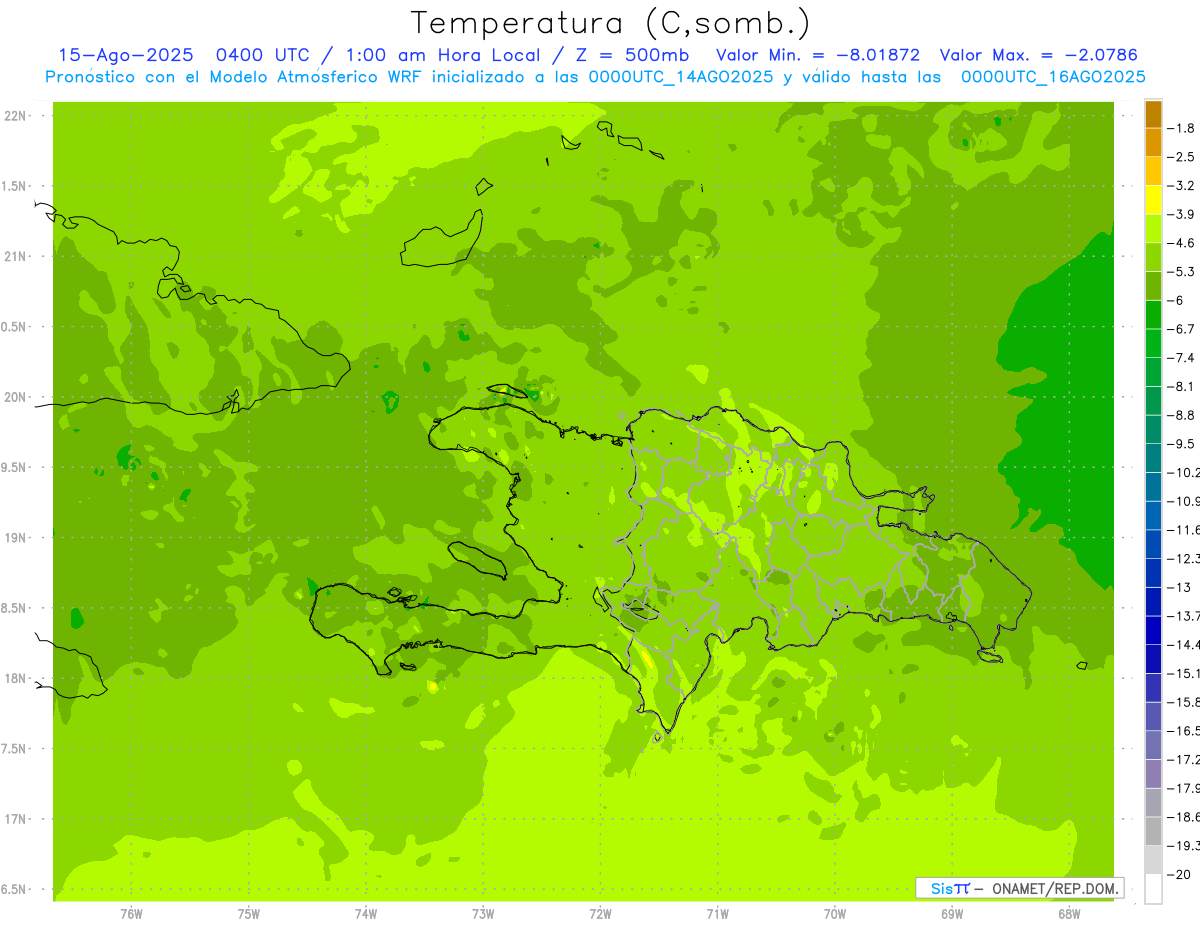Click the title 'Temperatura (C,somb.)'
The image size is (1200, 927).
coord(610,23)
